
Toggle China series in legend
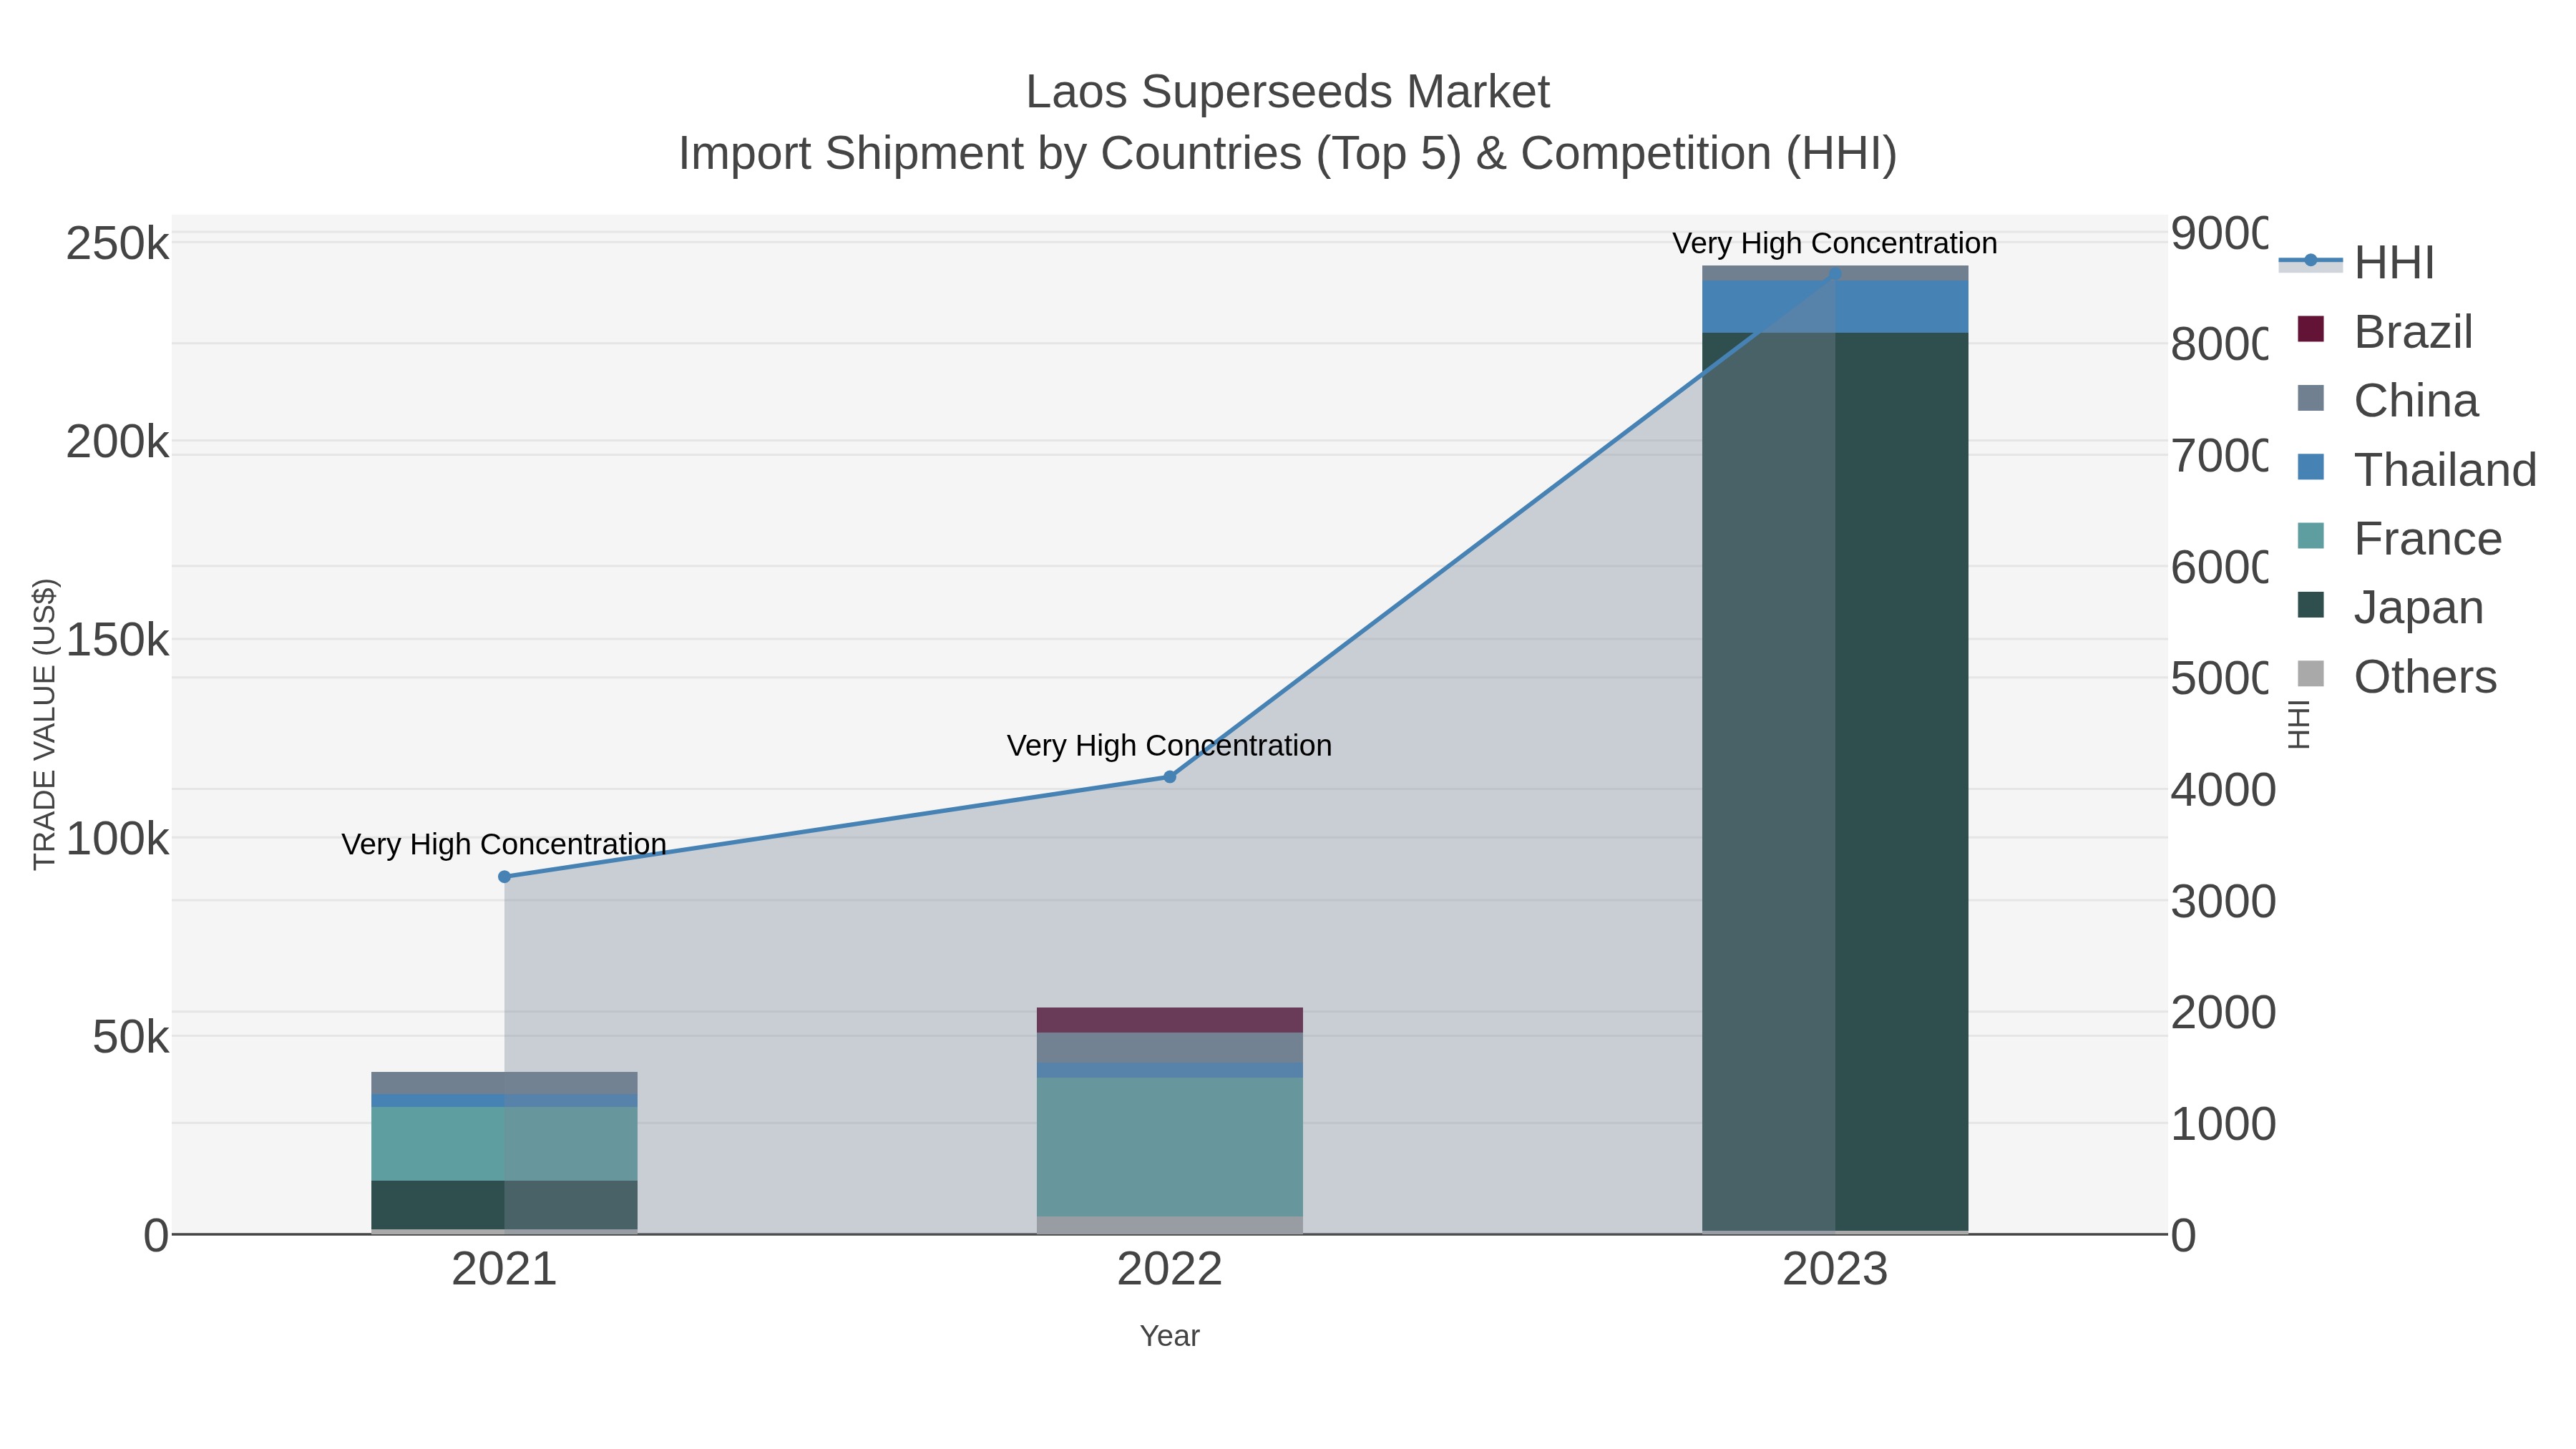pyautogui.click(x=2388, y=401)
